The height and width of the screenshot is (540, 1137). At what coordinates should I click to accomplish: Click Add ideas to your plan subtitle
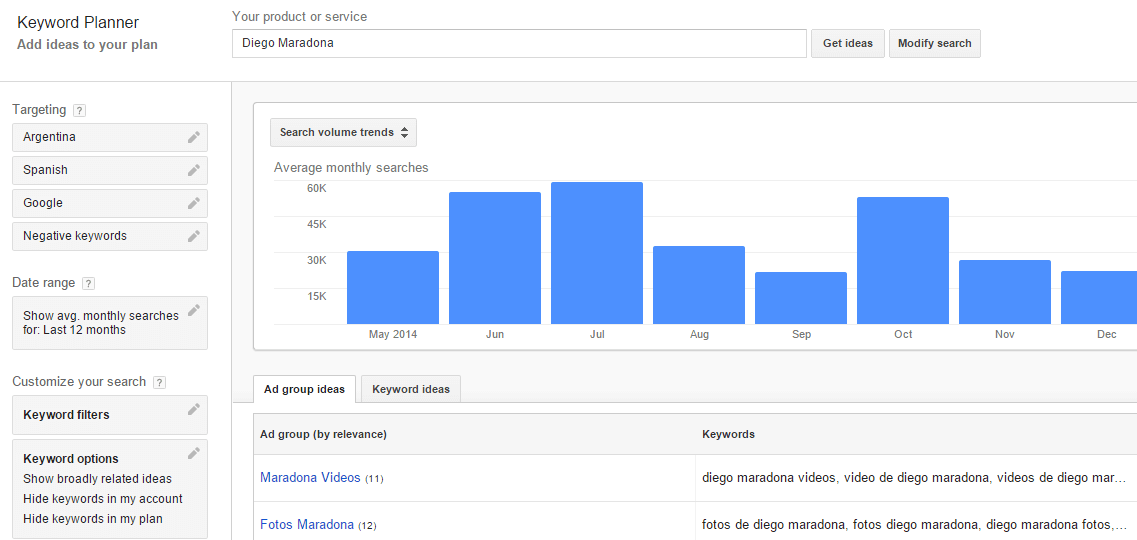[x=87, y=45]
